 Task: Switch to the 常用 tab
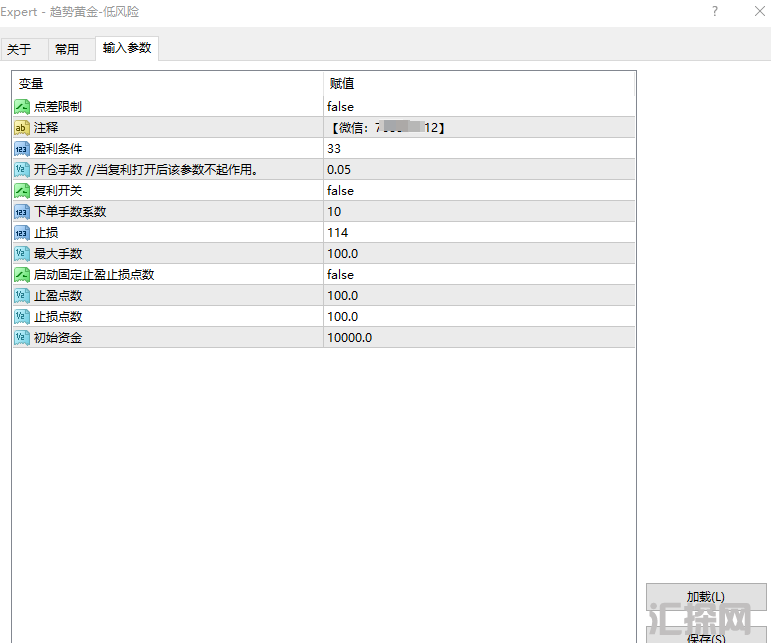(x=67, y=49)
